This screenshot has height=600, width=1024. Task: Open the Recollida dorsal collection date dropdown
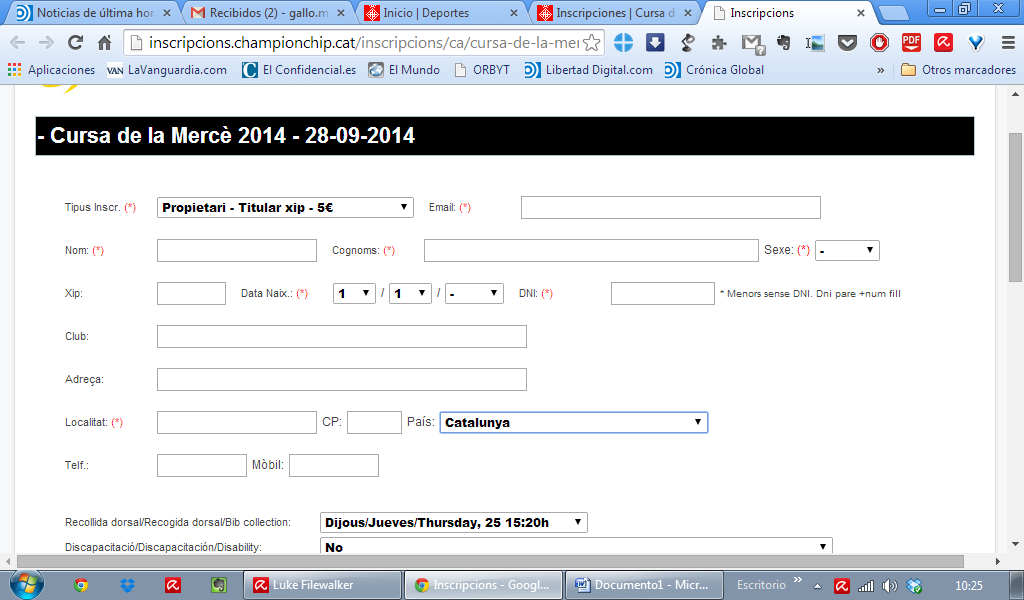pos(454,522)
